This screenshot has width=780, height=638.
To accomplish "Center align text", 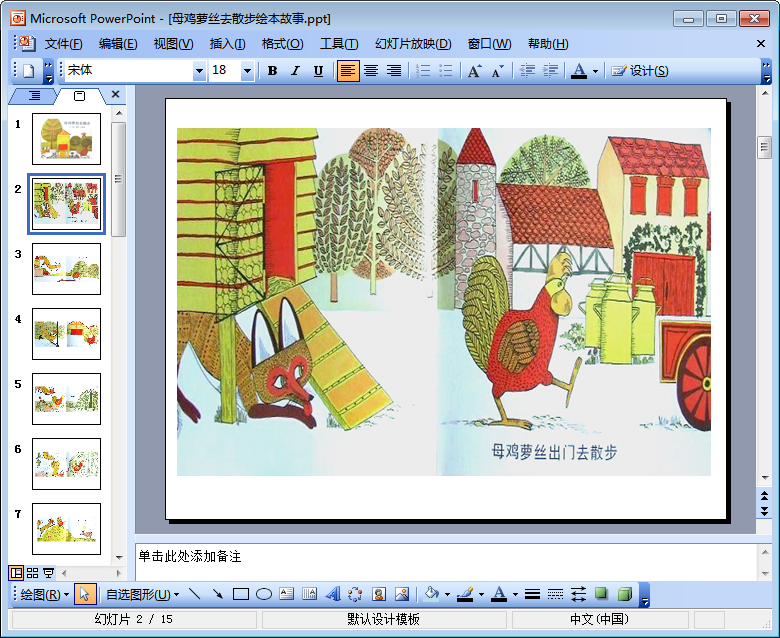I will 371,71.
